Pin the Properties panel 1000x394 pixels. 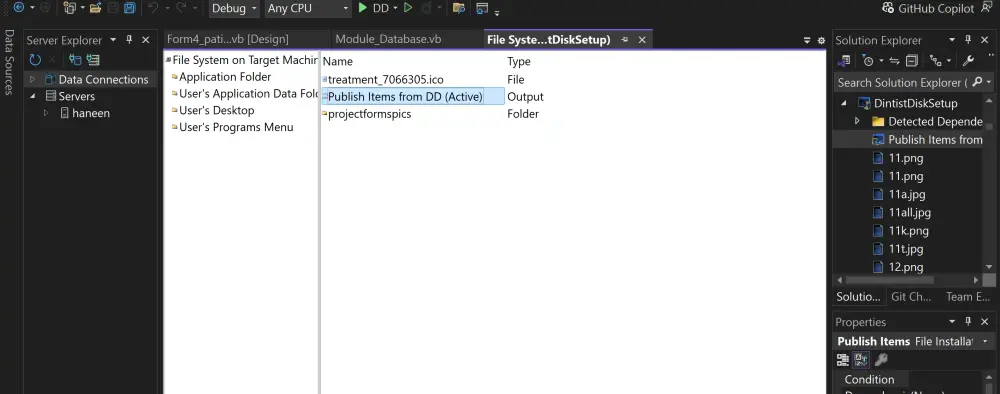click(x=968, y=321)
